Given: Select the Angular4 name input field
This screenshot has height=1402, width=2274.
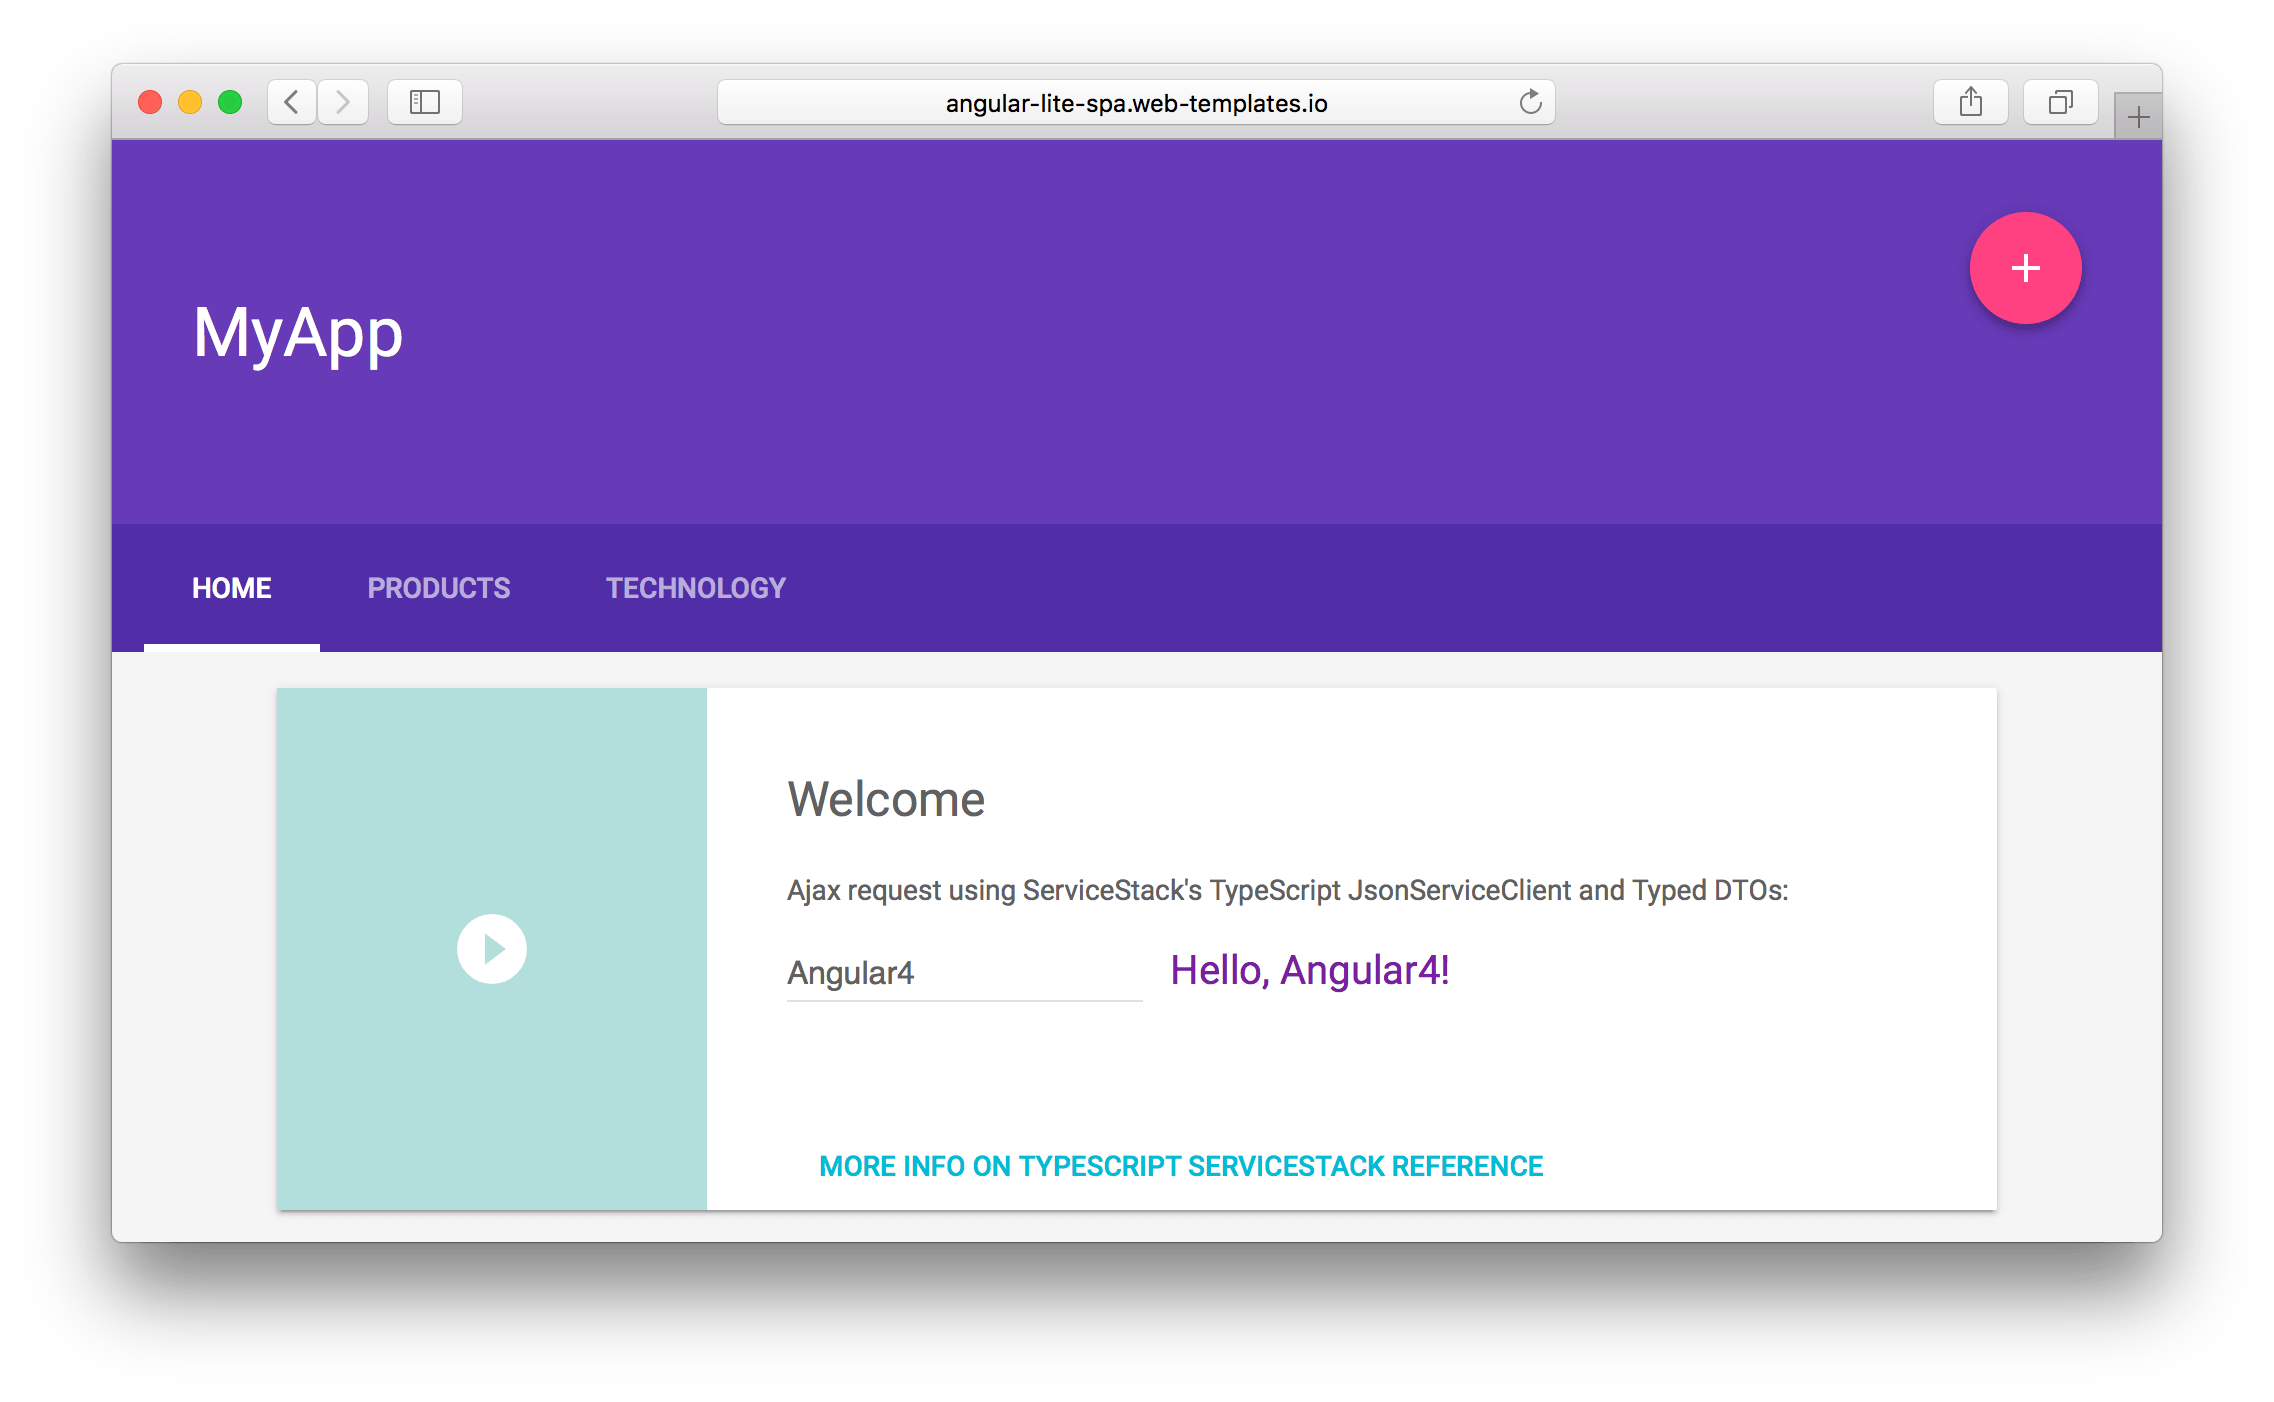Looking at the screenshot, I should pos(962,972).
